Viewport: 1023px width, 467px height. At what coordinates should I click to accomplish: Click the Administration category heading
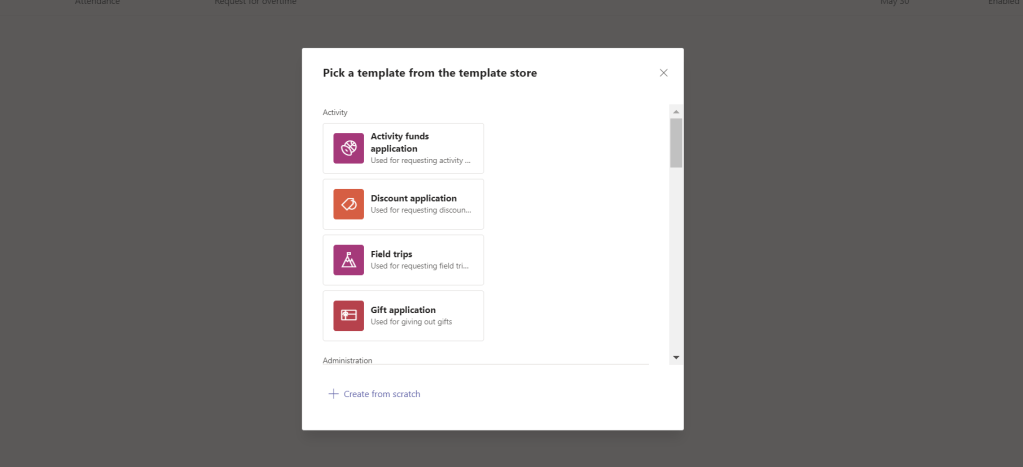tap(347, 360)
